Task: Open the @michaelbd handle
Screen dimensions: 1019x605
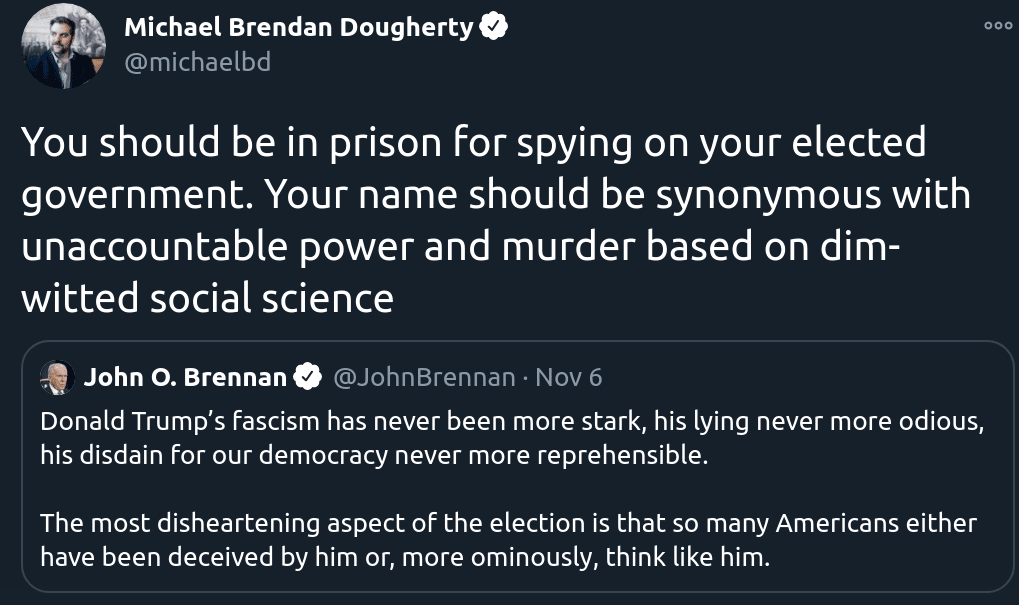Action: tap(197, 62)
